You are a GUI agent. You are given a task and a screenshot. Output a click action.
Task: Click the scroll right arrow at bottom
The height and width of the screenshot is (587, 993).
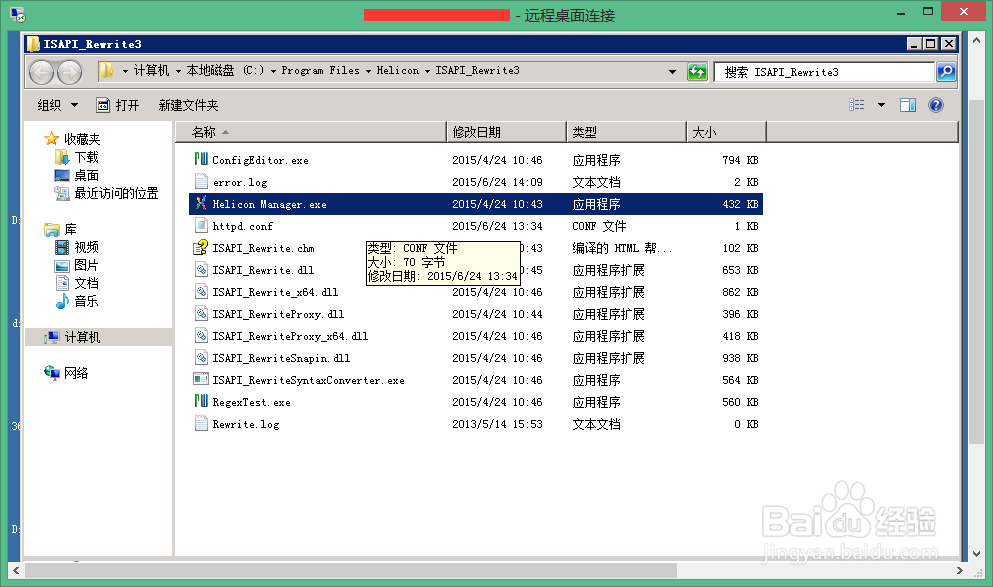point(959,570)
